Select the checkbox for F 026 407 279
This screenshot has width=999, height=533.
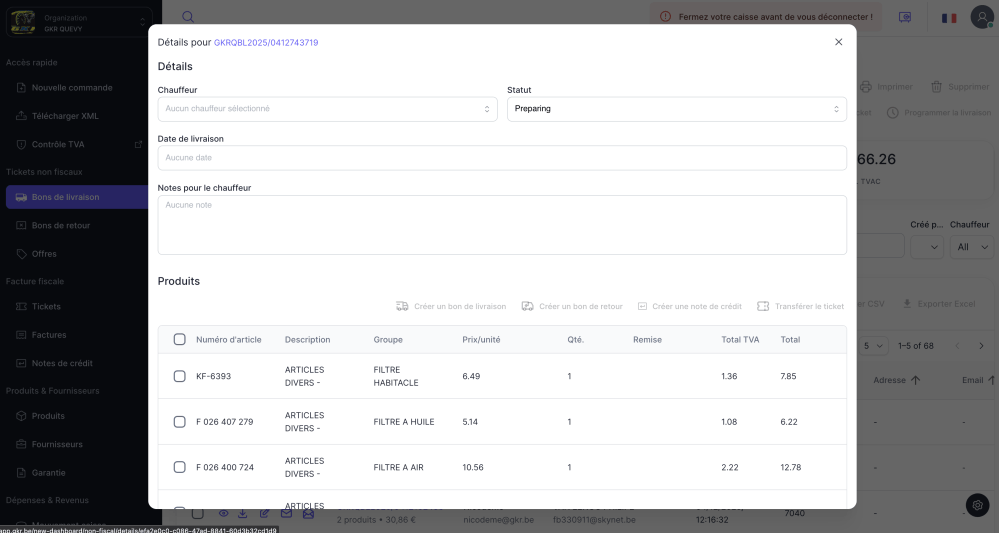click(x=180, y=422)
